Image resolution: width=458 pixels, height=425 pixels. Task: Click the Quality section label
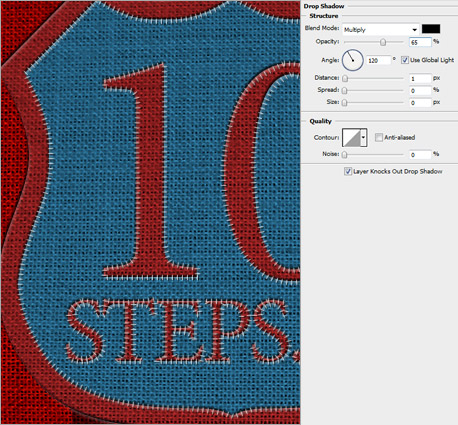(x=321, y=121)
